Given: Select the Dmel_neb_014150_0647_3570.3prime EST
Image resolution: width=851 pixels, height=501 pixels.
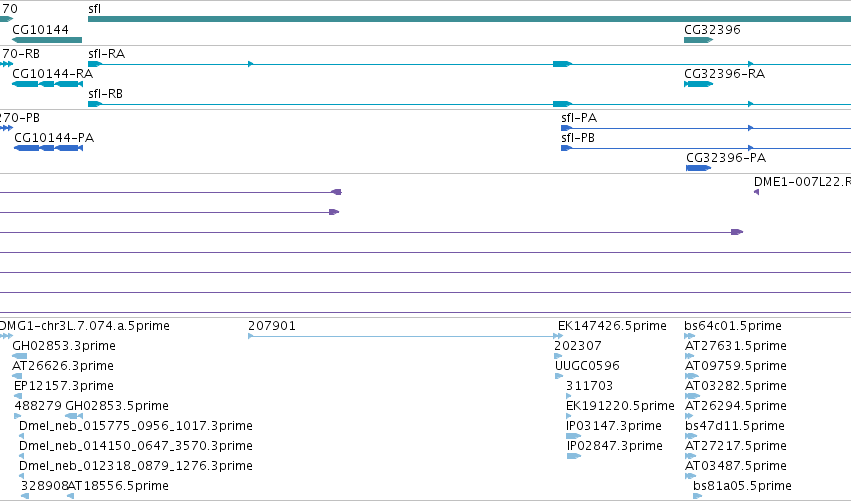Looking at the screenshot, I should 22,456.
